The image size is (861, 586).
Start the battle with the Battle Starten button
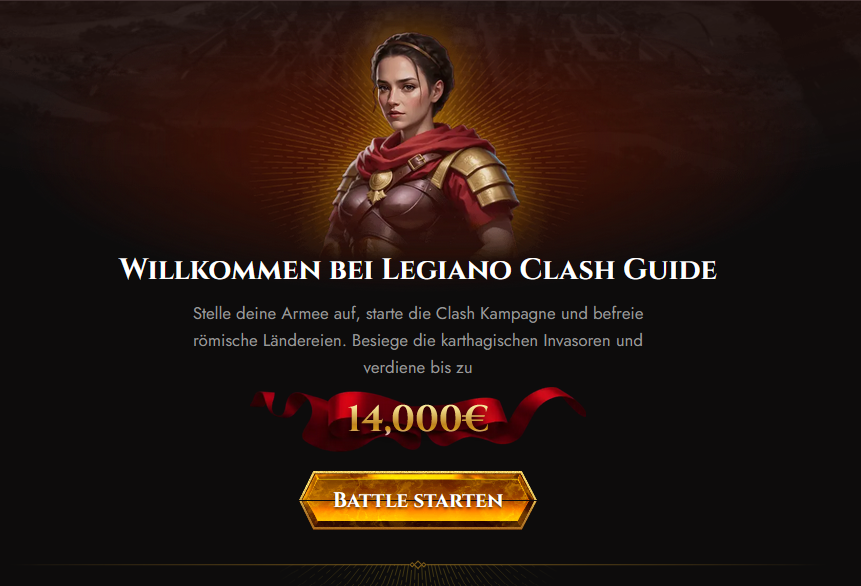[x=418, y=500]
